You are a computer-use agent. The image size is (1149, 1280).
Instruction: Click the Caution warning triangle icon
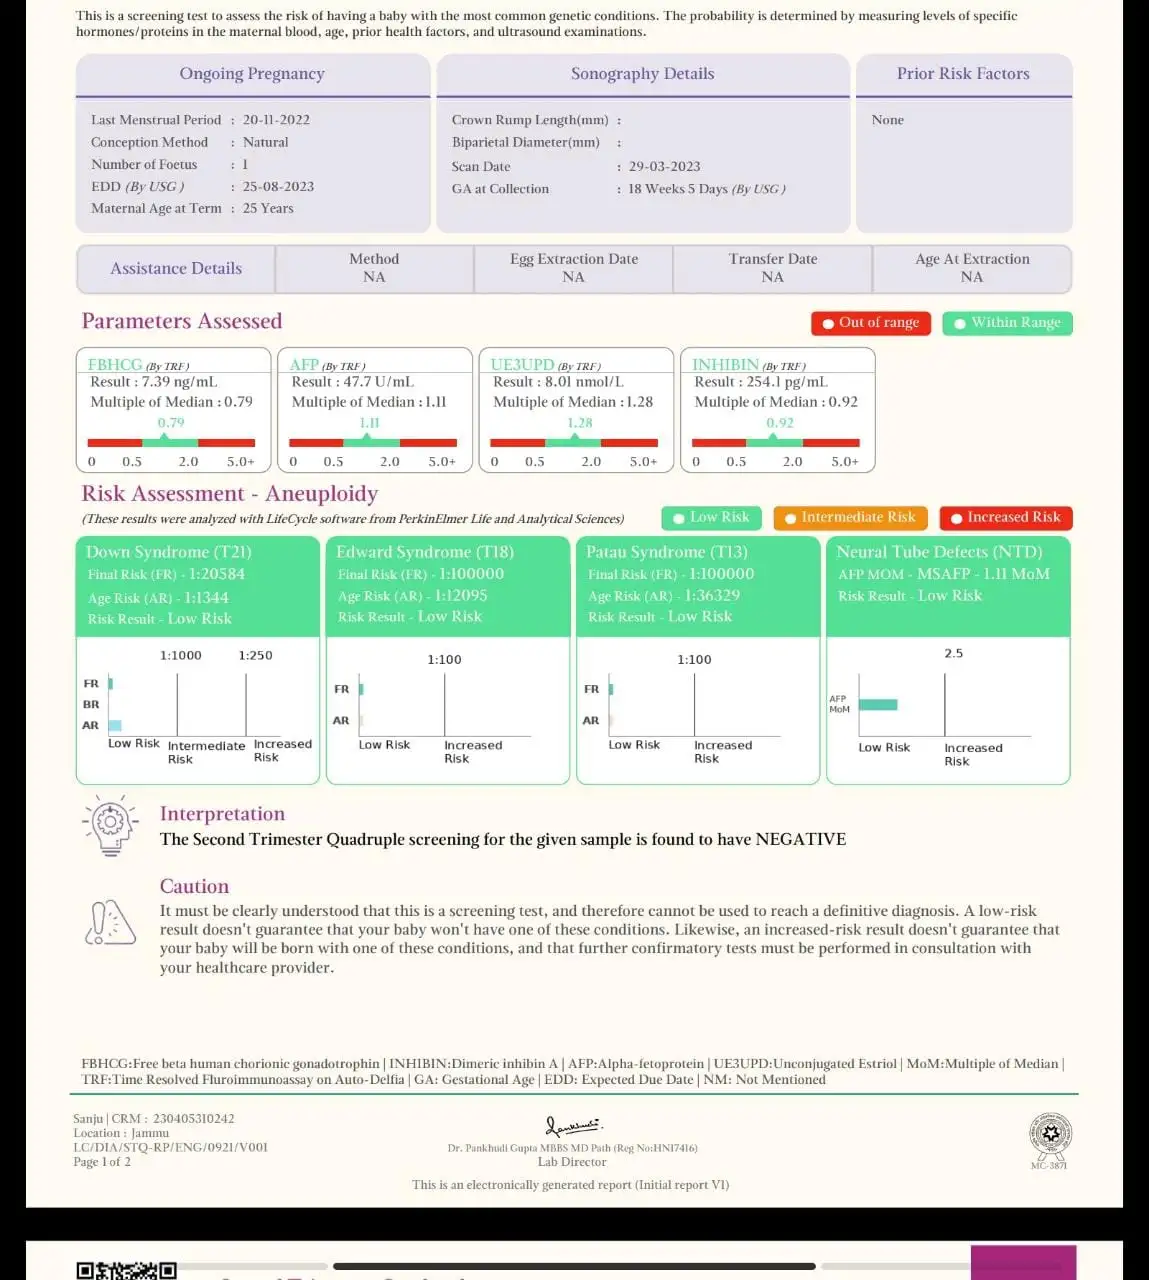110,922
